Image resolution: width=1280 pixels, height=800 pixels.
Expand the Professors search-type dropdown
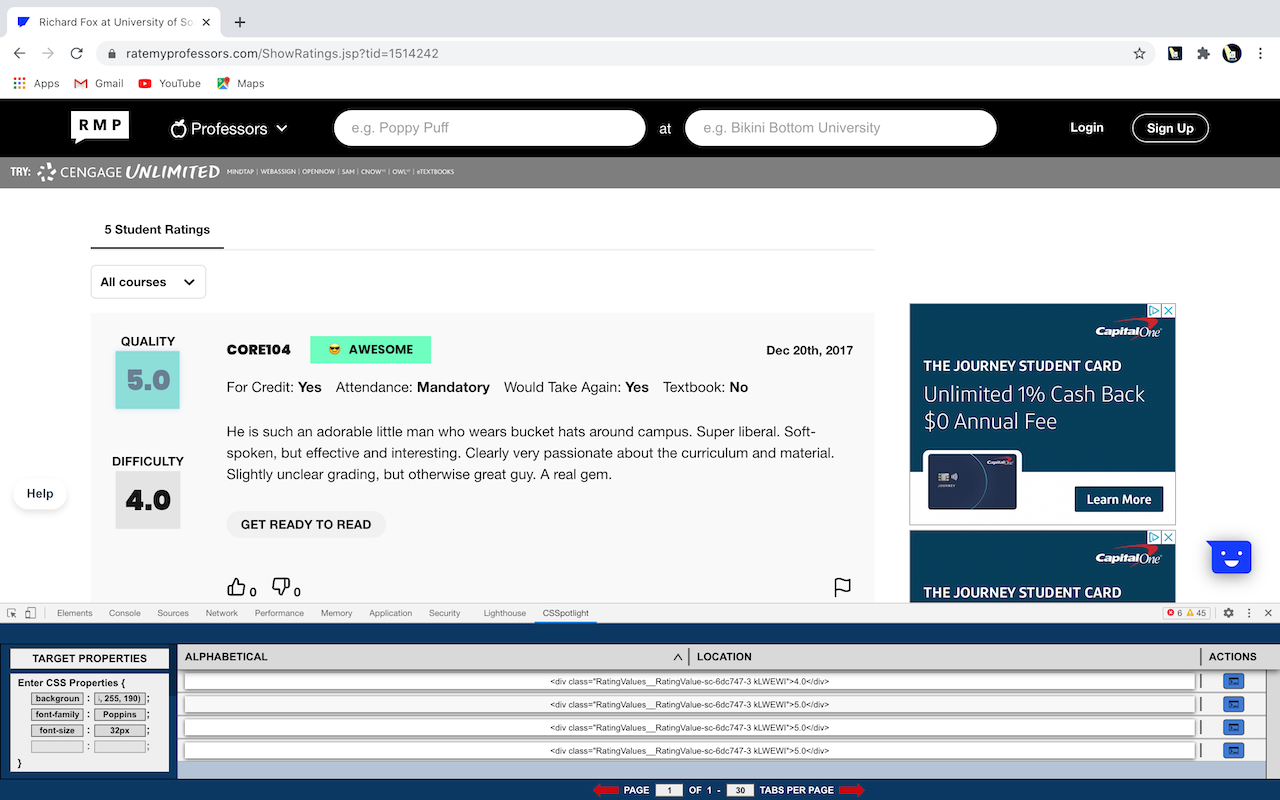pyautogui.click(x=229, y=128)
